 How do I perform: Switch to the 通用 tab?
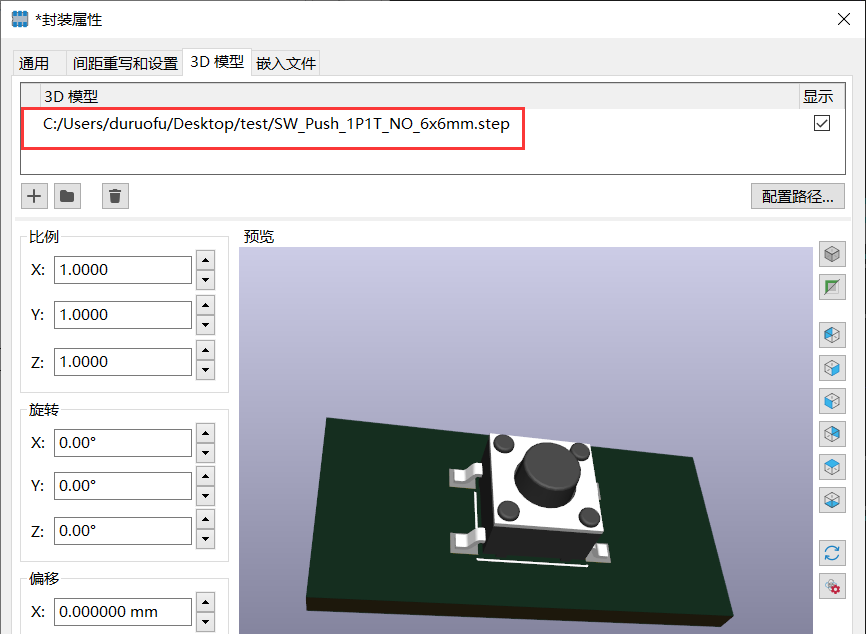34,63
